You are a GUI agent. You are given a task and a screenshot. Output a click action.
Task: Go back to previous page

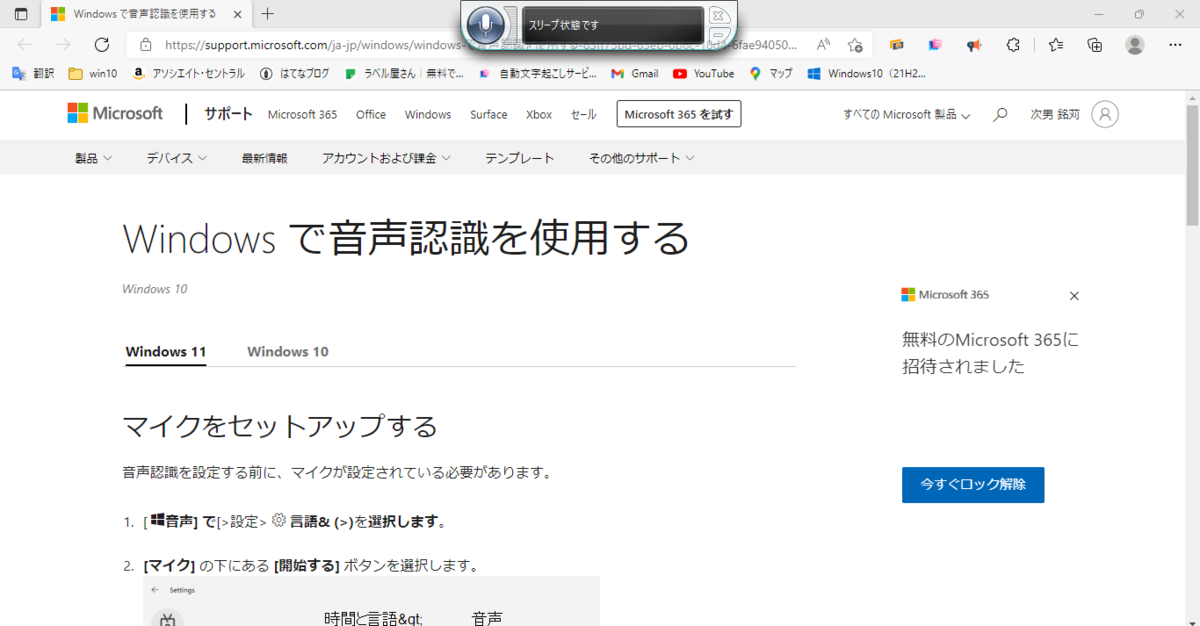click(25, 45)
